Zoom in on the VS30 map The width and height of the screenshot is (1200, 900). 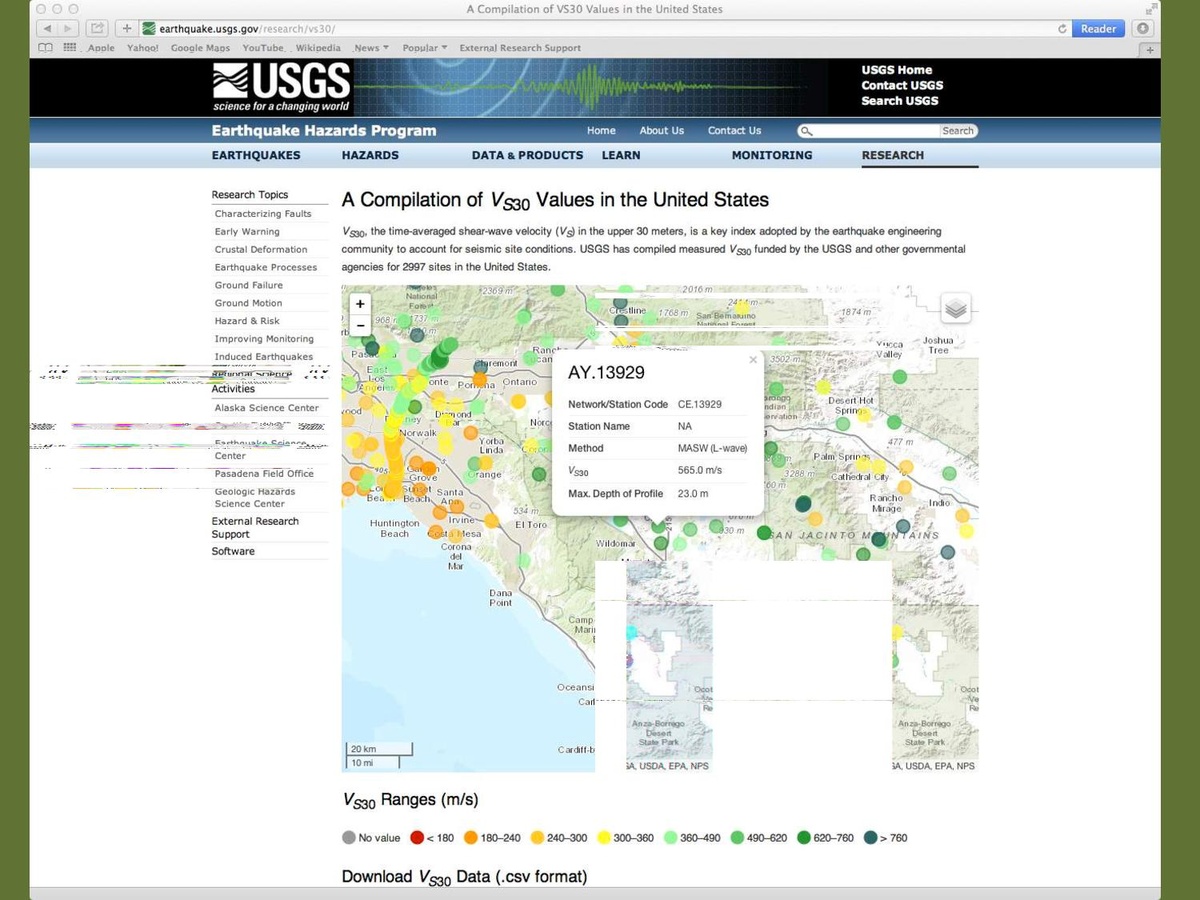point(360,304)
